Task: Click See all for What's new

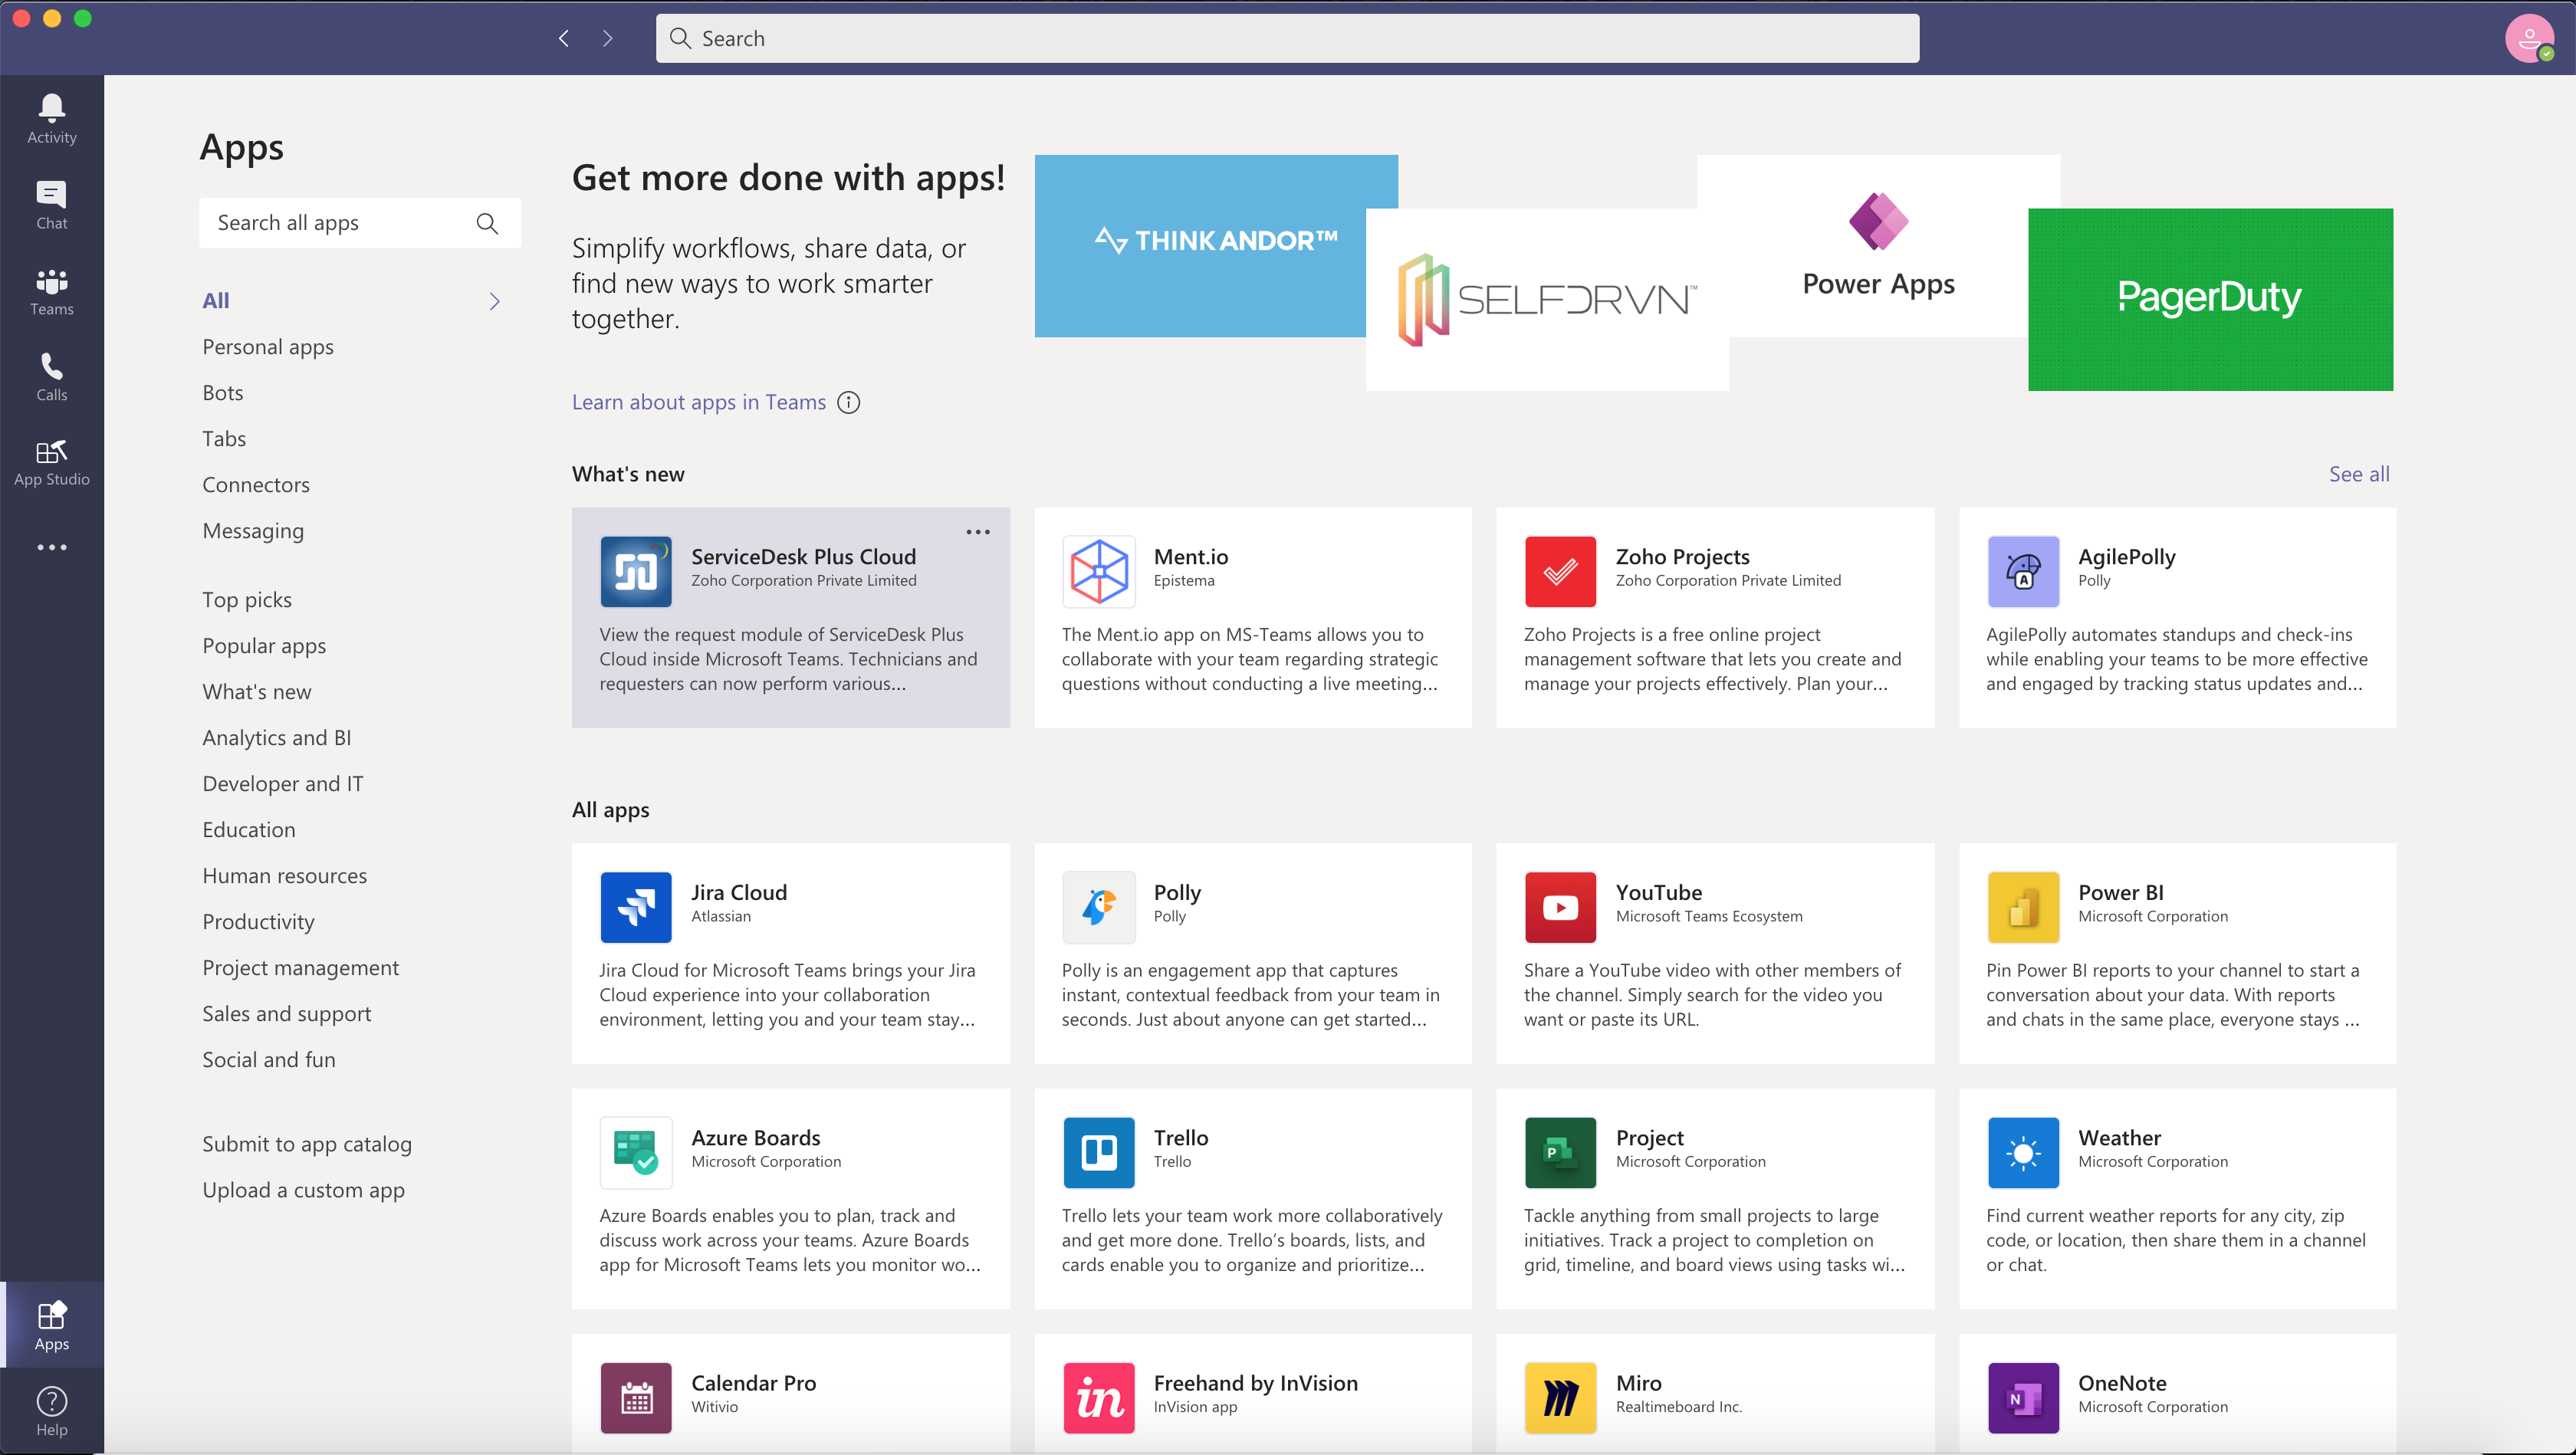Action: click(2358, 474)
